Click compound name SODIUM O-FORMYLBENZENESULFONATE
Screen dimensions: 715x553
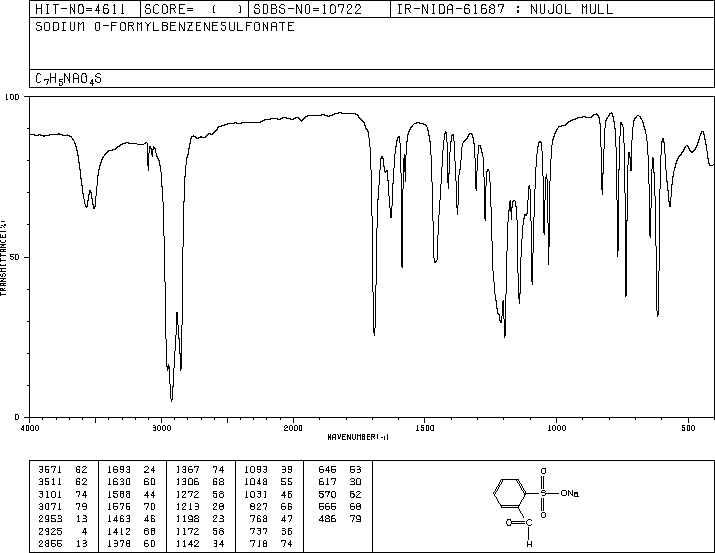point(165,26)
